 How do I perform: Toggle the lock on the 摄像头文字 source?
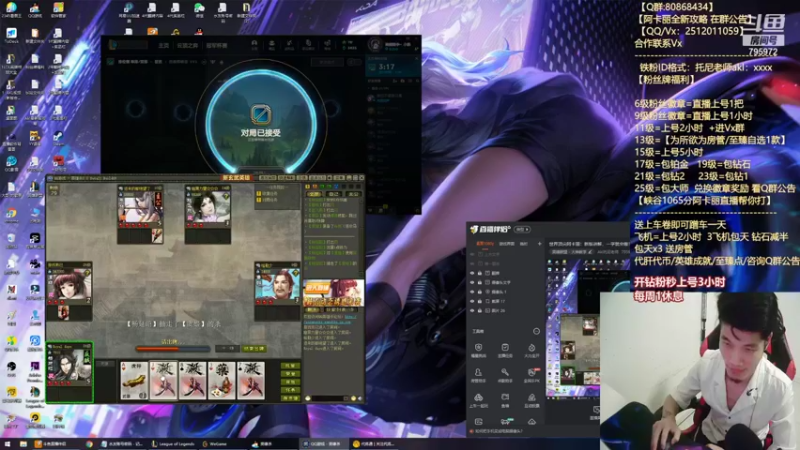[x=480, y=282]
